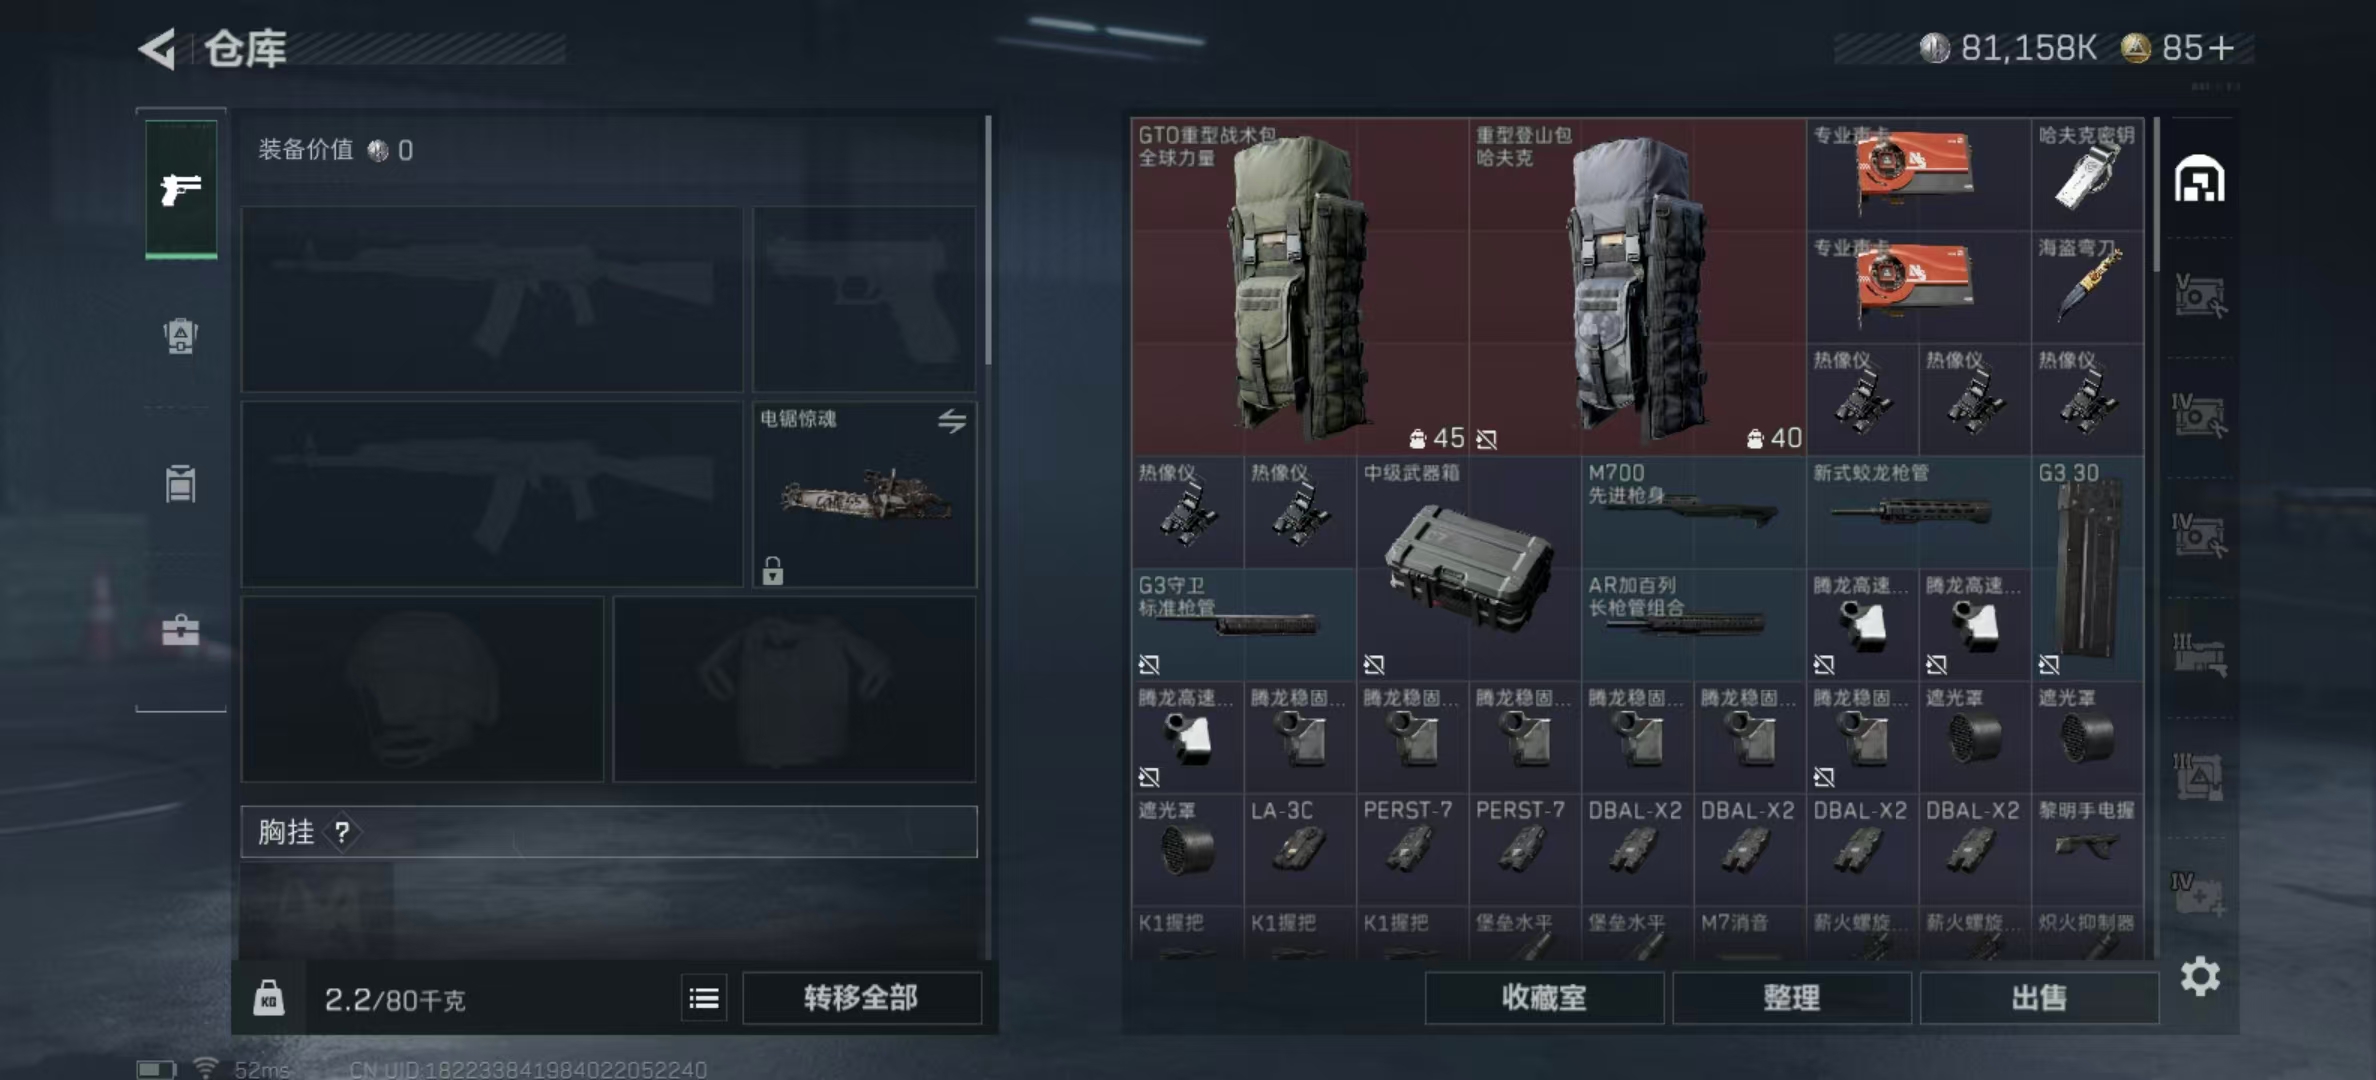Viewport: 2376px width, 1080px height.
Task: Click the swap arrows on 电锯惊魂 slot
Action: (952, 421)
